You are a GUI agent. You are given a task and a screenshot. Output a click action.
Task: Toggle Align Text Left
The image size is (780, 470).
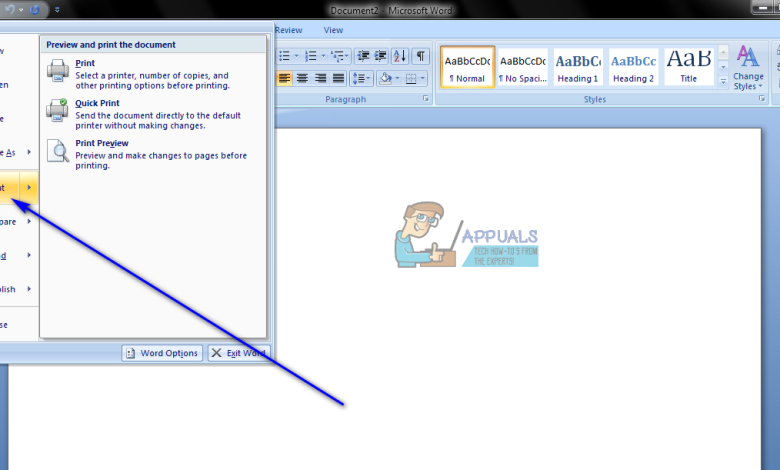tap(284, 78)
